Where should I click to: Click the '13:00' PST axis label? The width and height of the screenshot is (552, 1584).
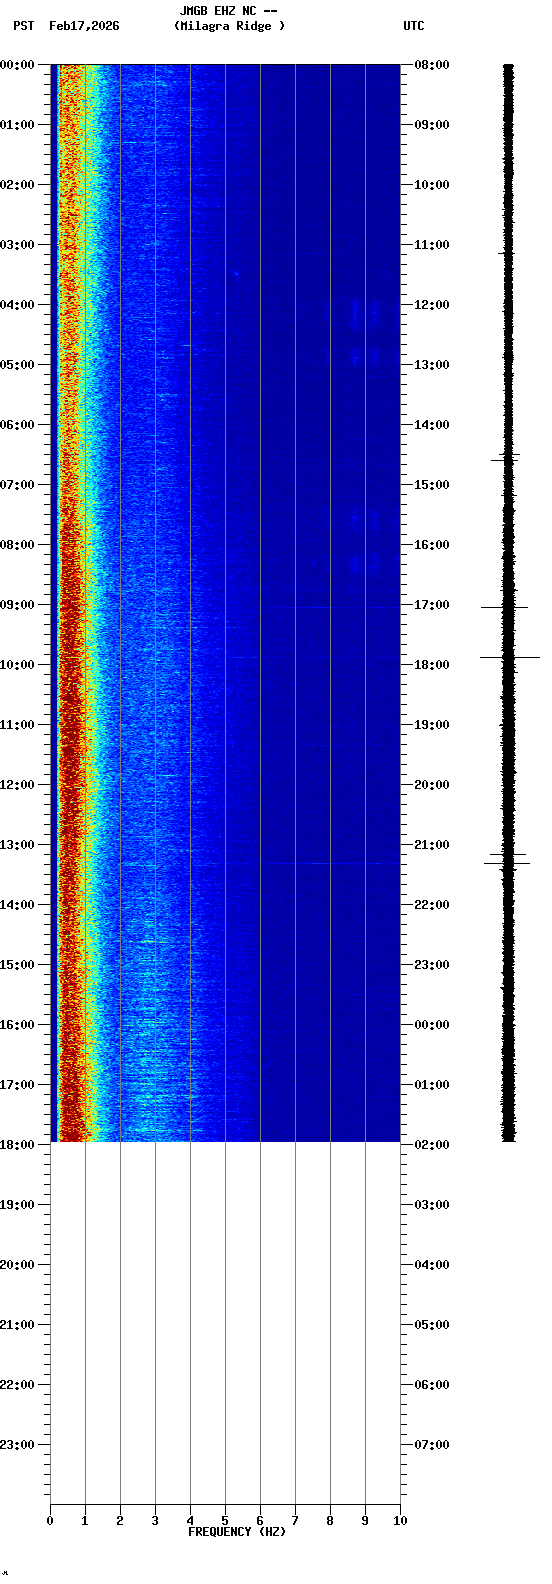16,845
